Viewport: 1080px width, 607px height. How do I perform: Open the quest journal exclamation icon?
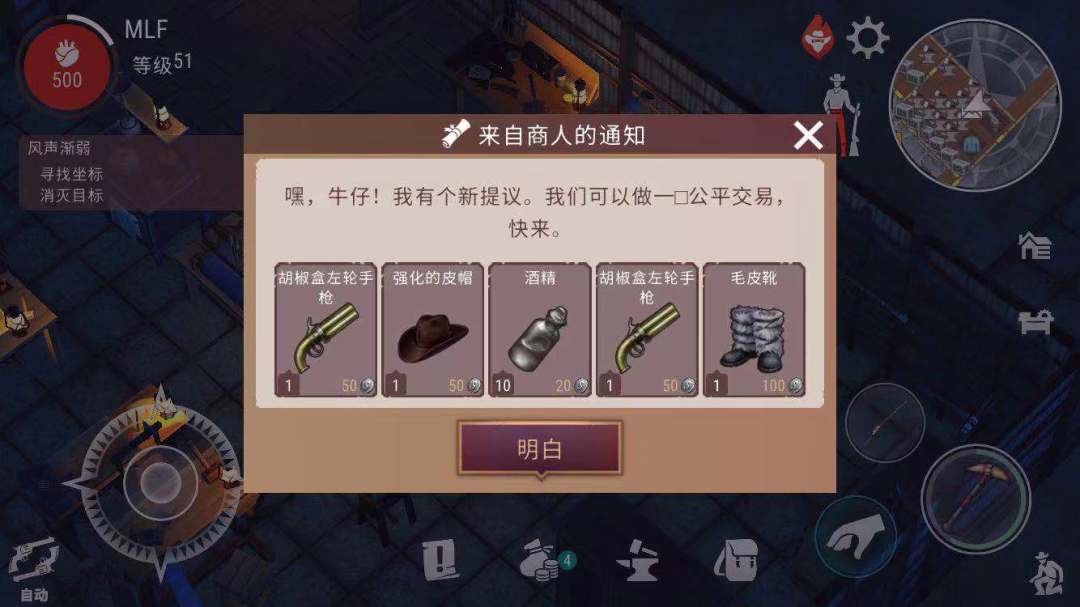click(x=441, y=559)
